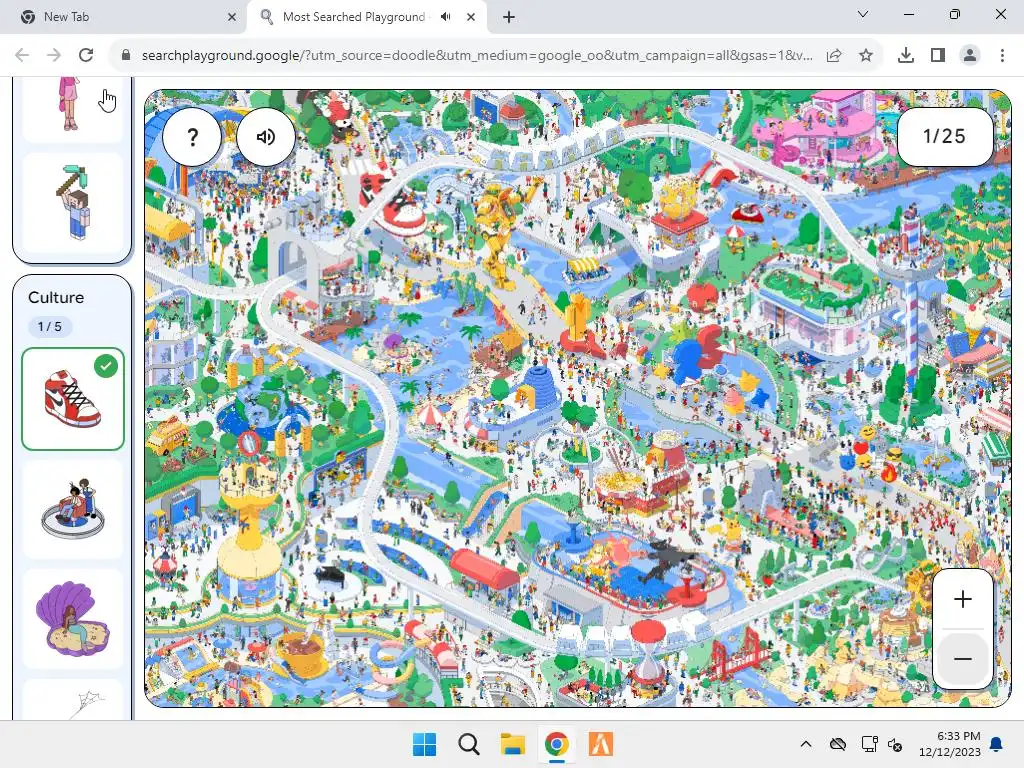Zoom out with the minus button
1024x768 pixels.
click(963, 658)
